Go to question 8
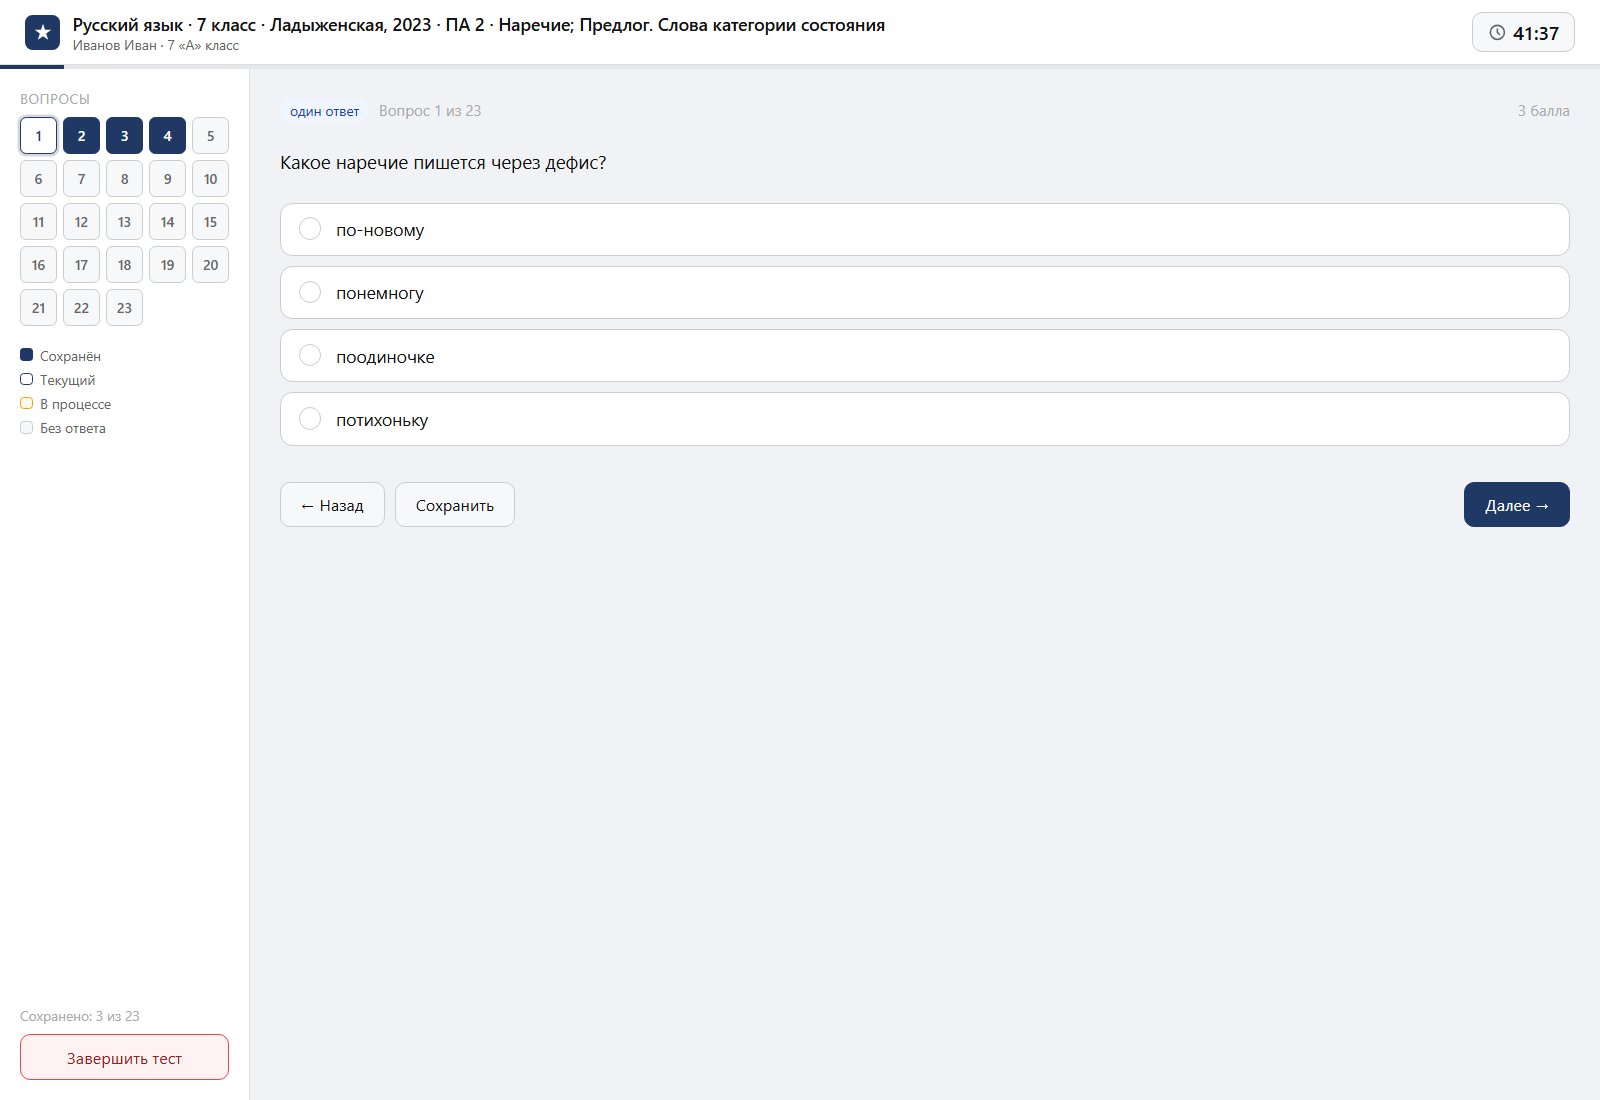The height and width of the screenshot is (1100, 1600). (x=124, y=179)
